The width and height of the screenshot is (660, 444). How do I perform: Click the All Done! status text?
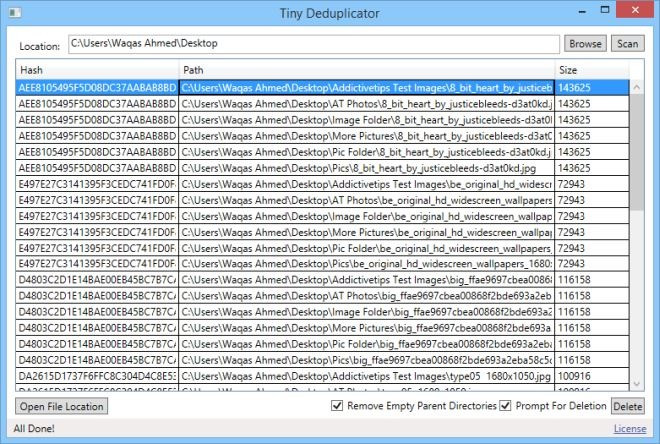(x=34, y=428)
